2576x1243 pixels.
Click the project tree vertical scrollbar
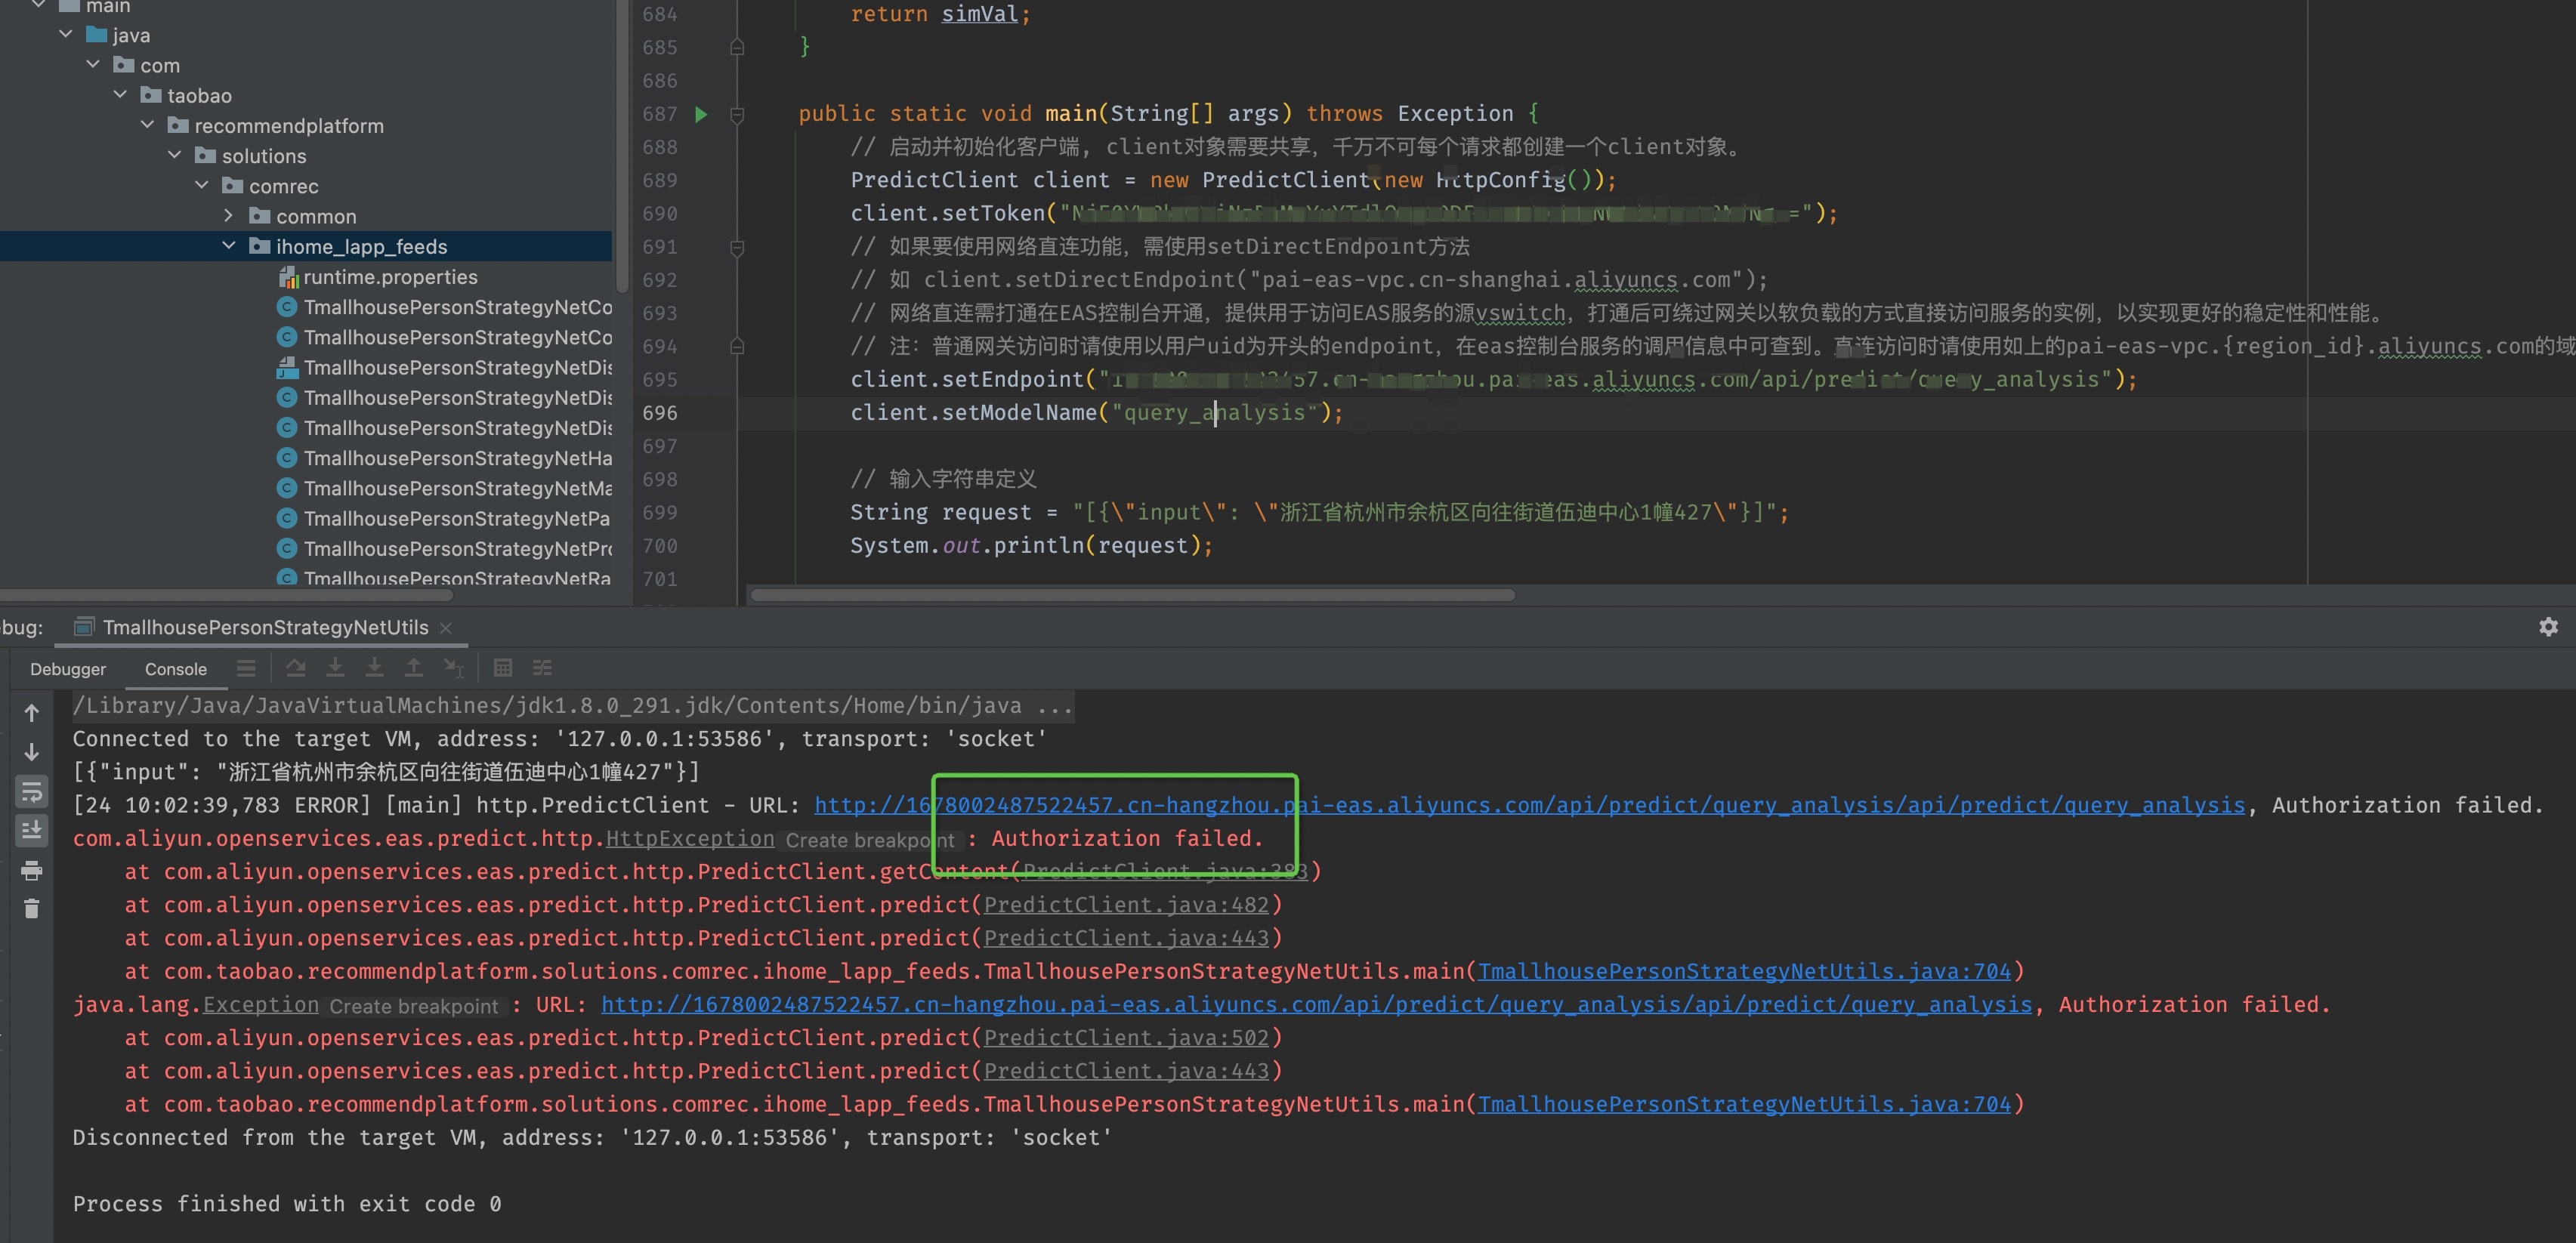[622, 145]
